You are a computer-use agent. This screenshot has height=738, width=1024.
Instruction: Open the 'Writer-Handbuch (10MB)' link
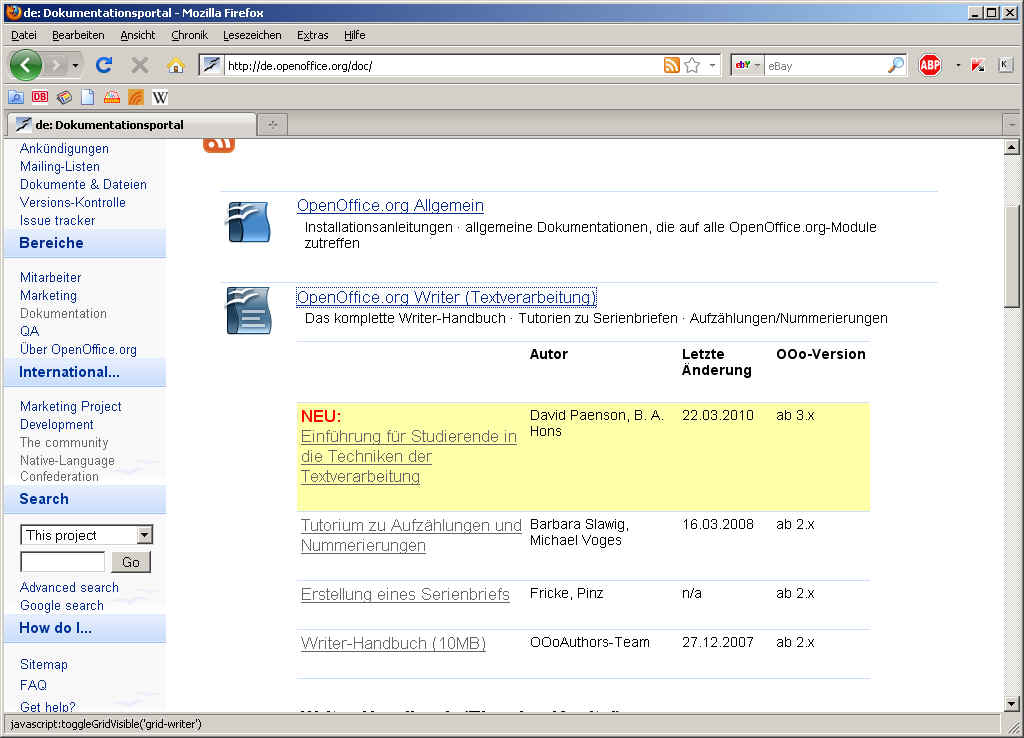pos(393,643)
